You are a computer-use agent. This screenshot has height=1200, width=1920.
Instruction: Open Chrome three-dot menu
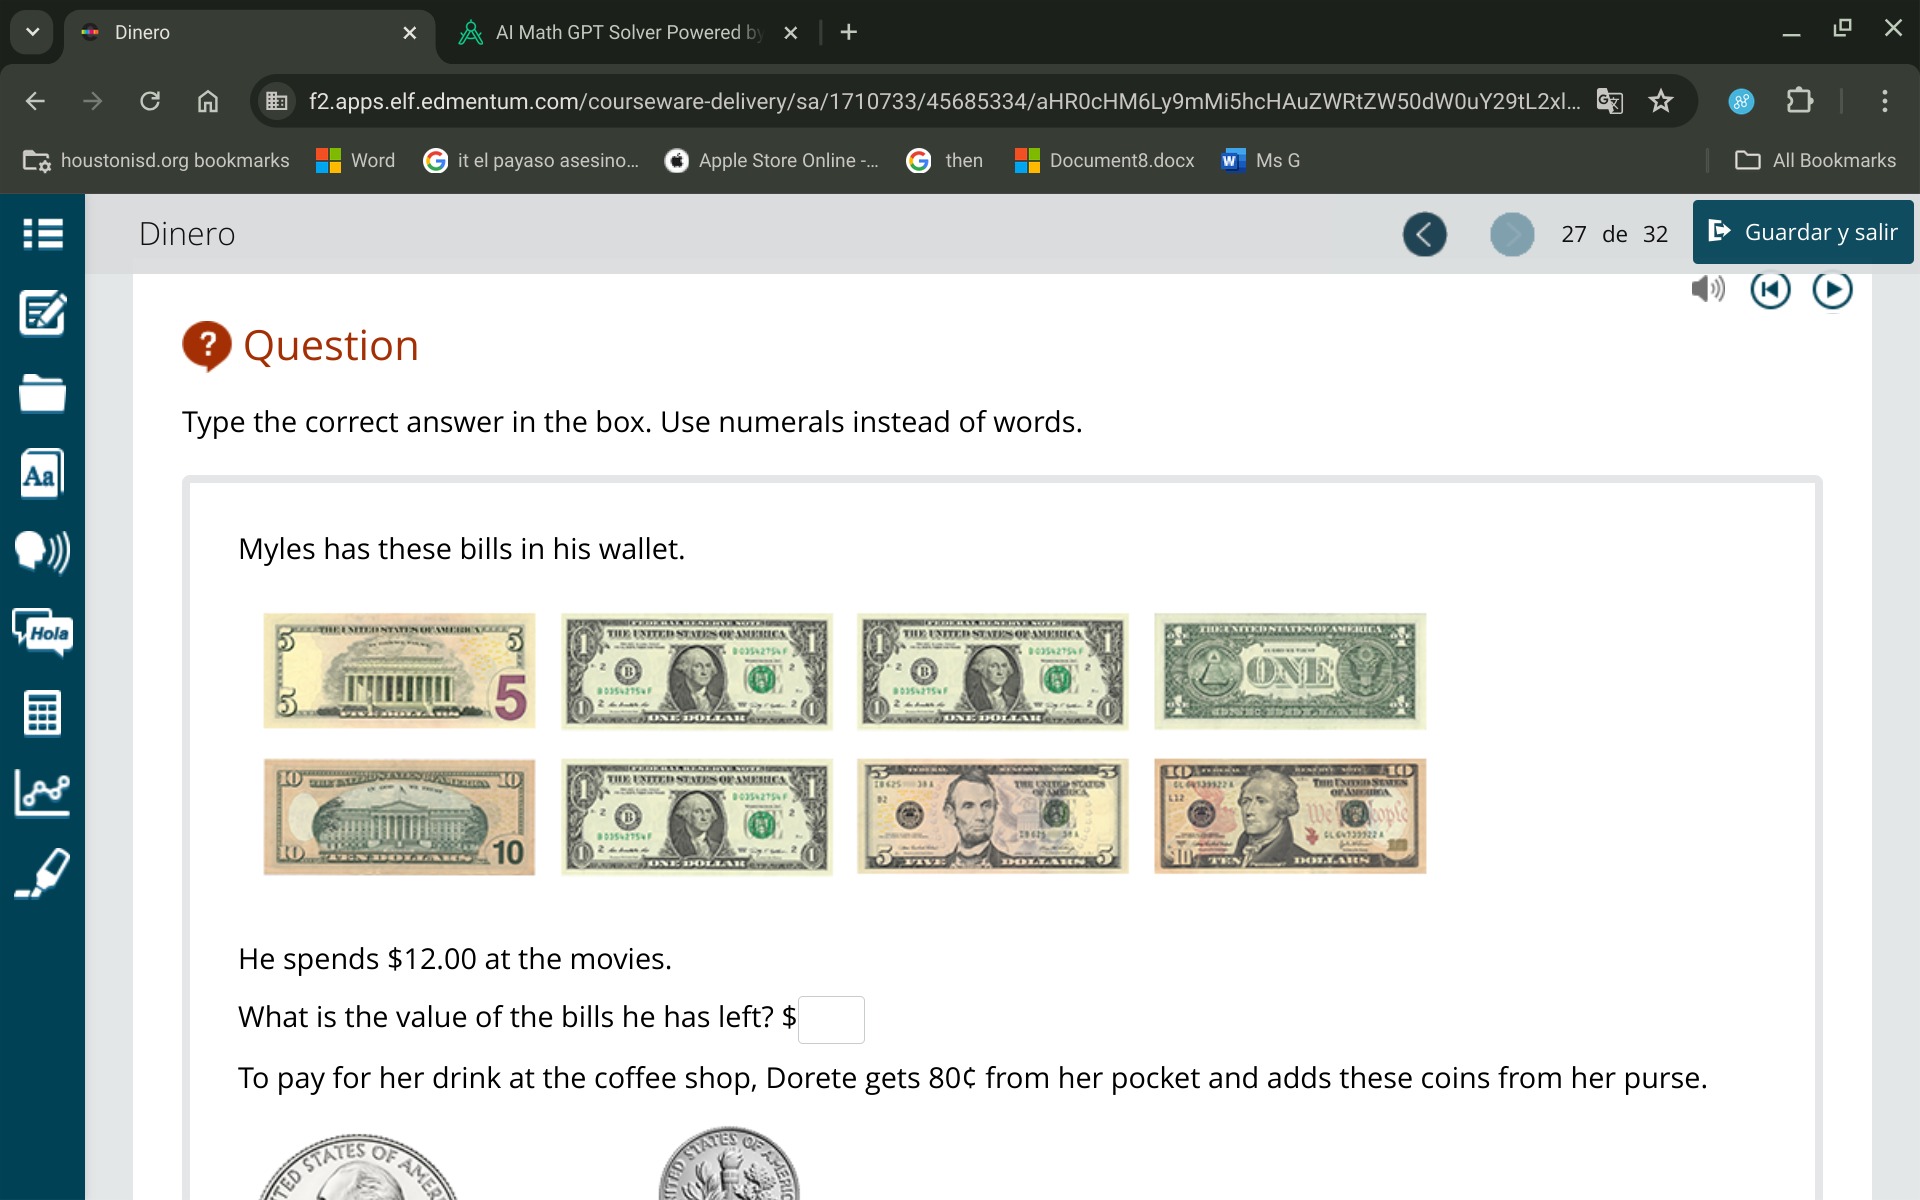click(x=1885, y=101)
